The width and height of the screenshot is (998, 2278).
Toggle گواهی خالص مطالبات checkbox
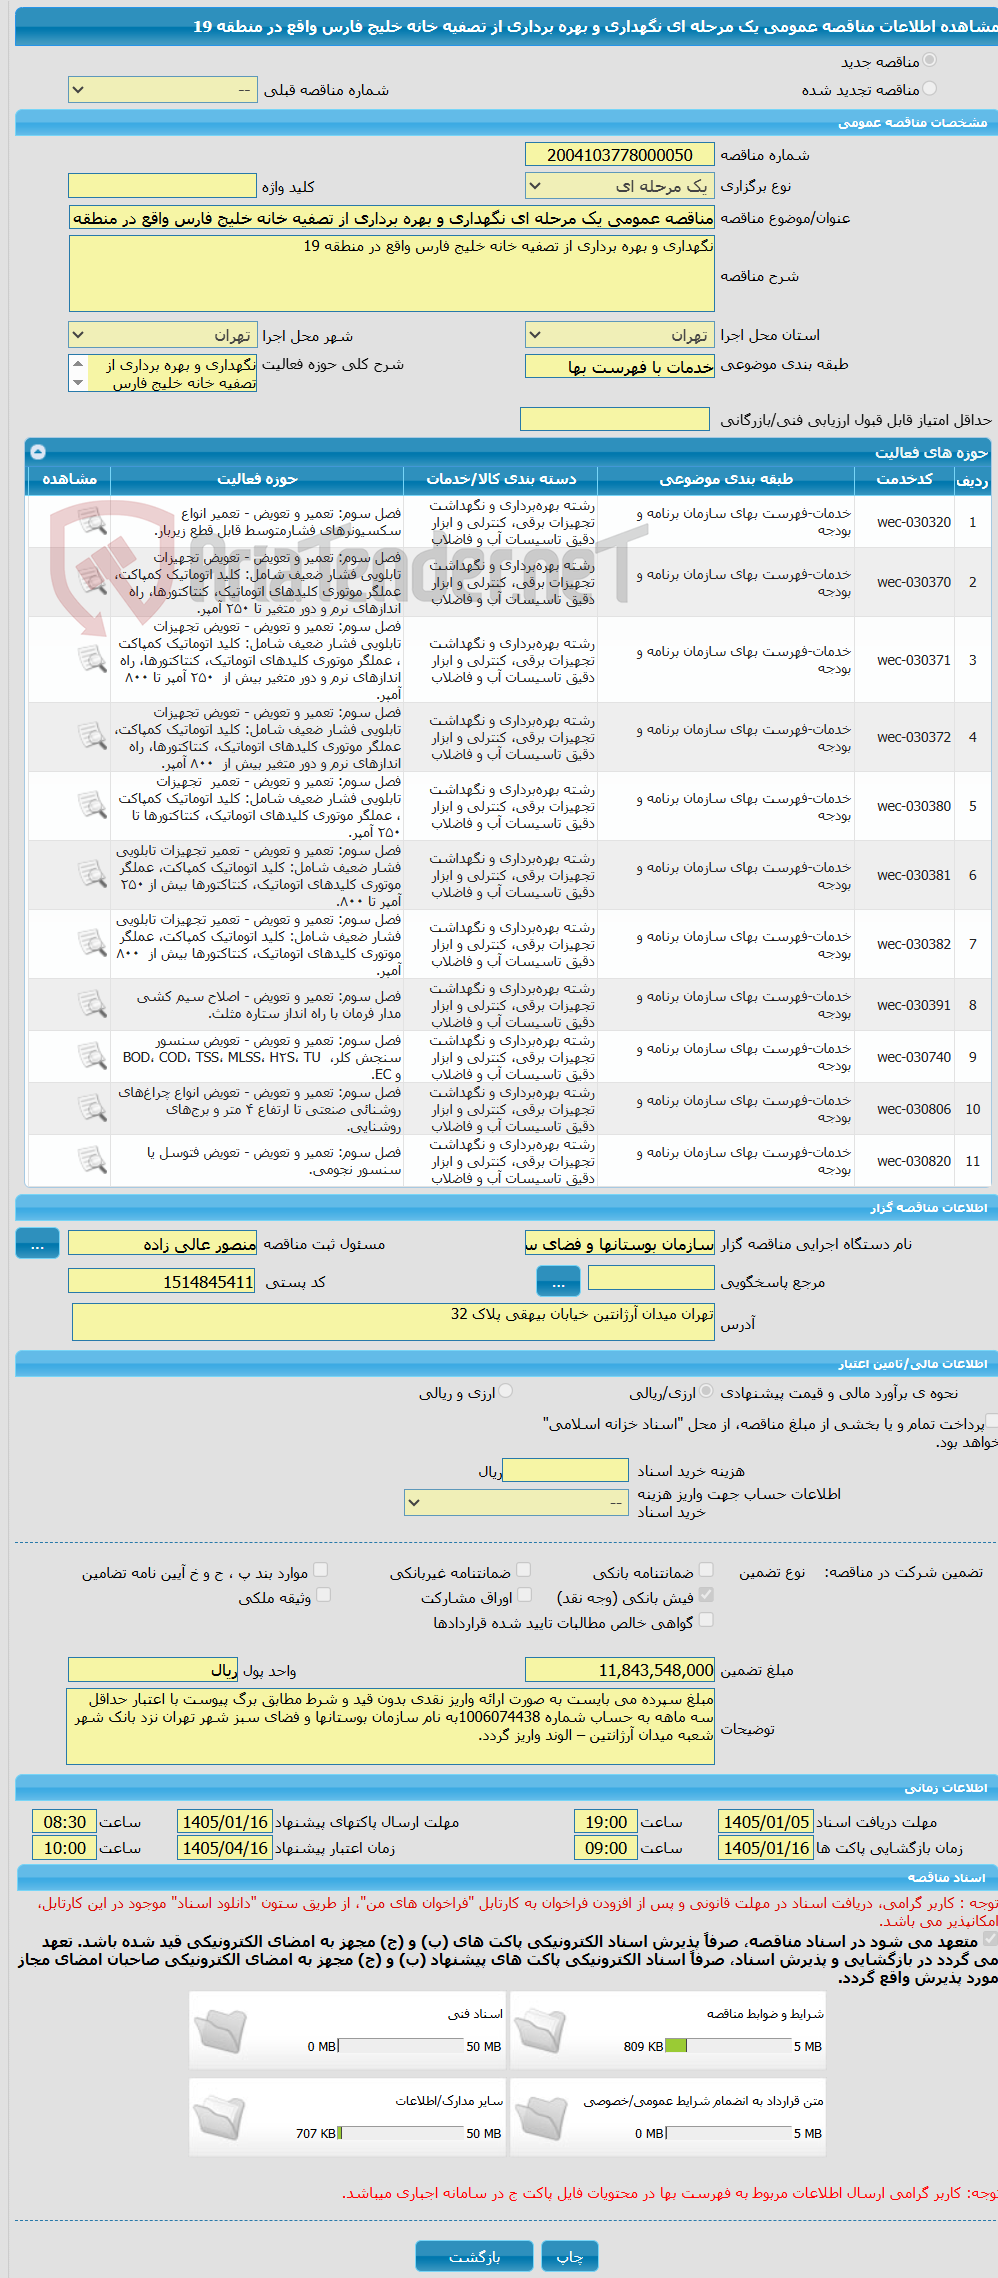706,1620
